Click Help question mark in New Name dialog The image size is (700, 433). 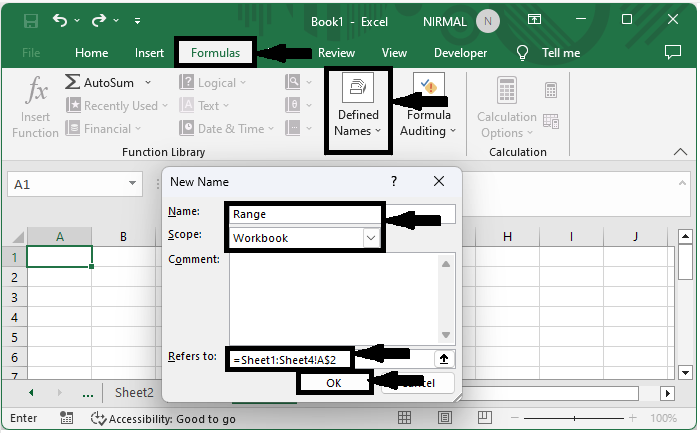coord(394,181)
